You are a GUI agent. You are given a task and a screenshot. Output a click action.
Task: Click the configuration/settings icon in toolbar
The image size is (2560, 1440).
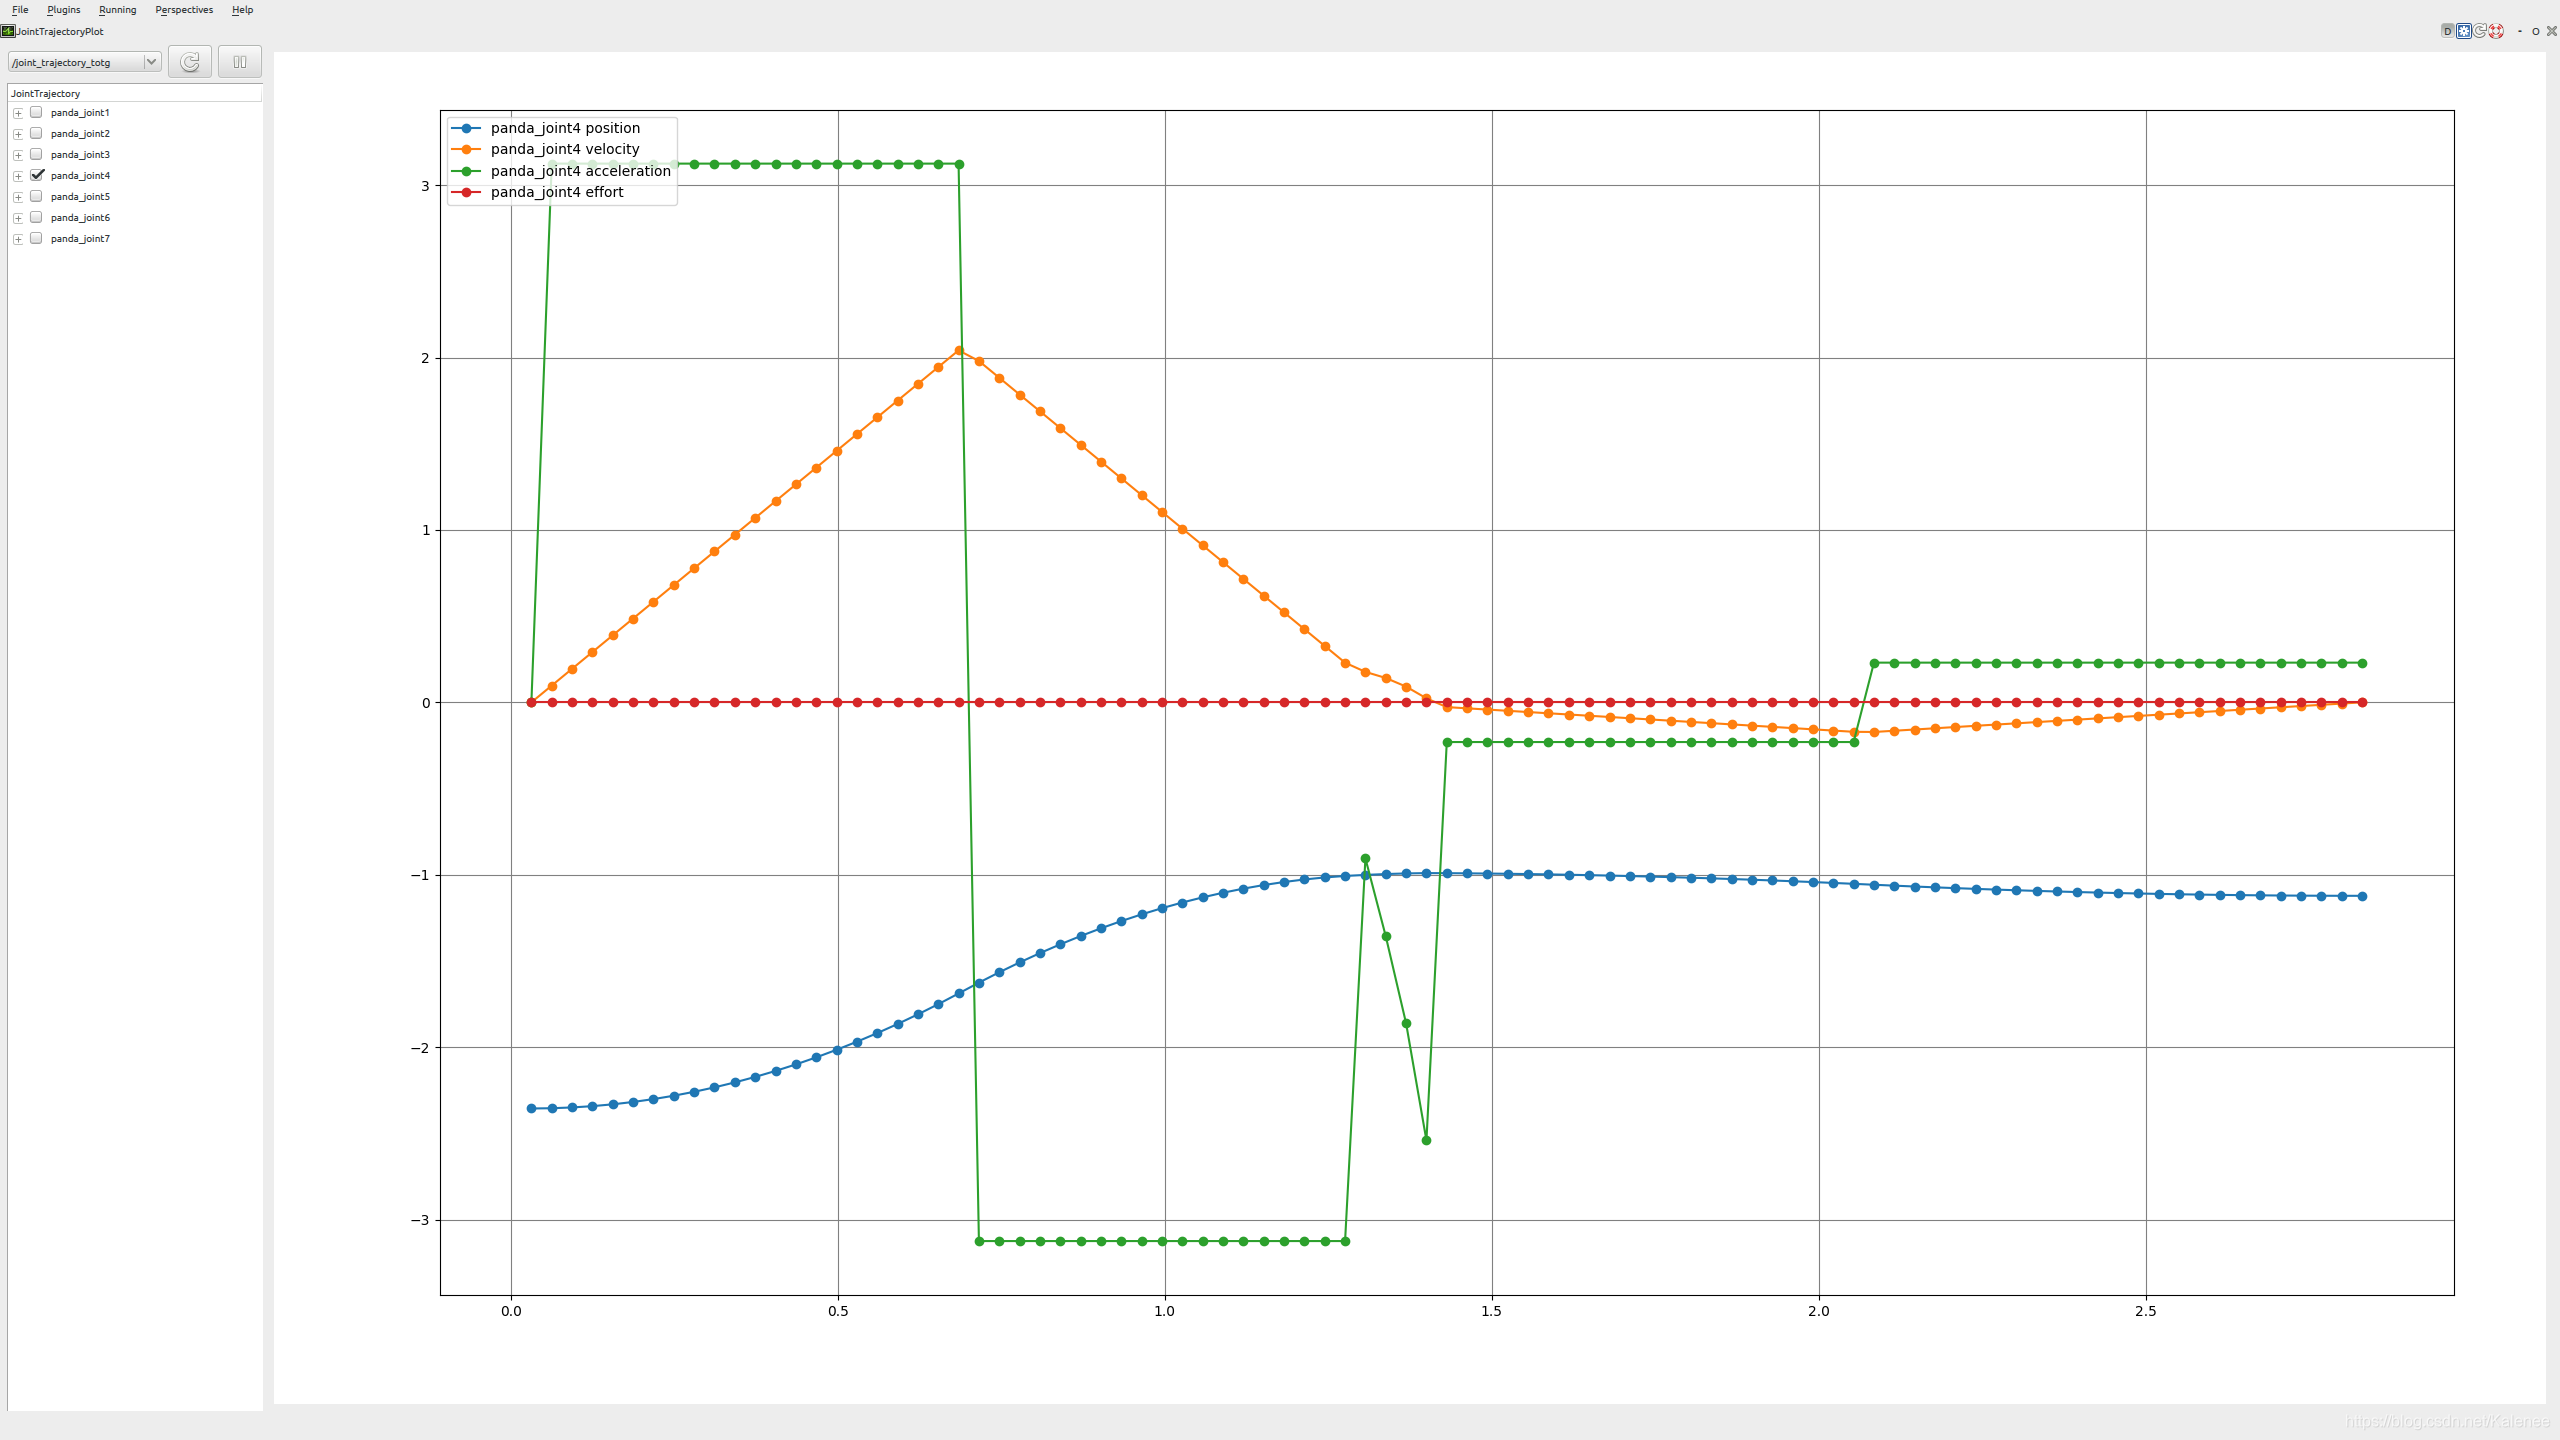(x=2465, y=30)
